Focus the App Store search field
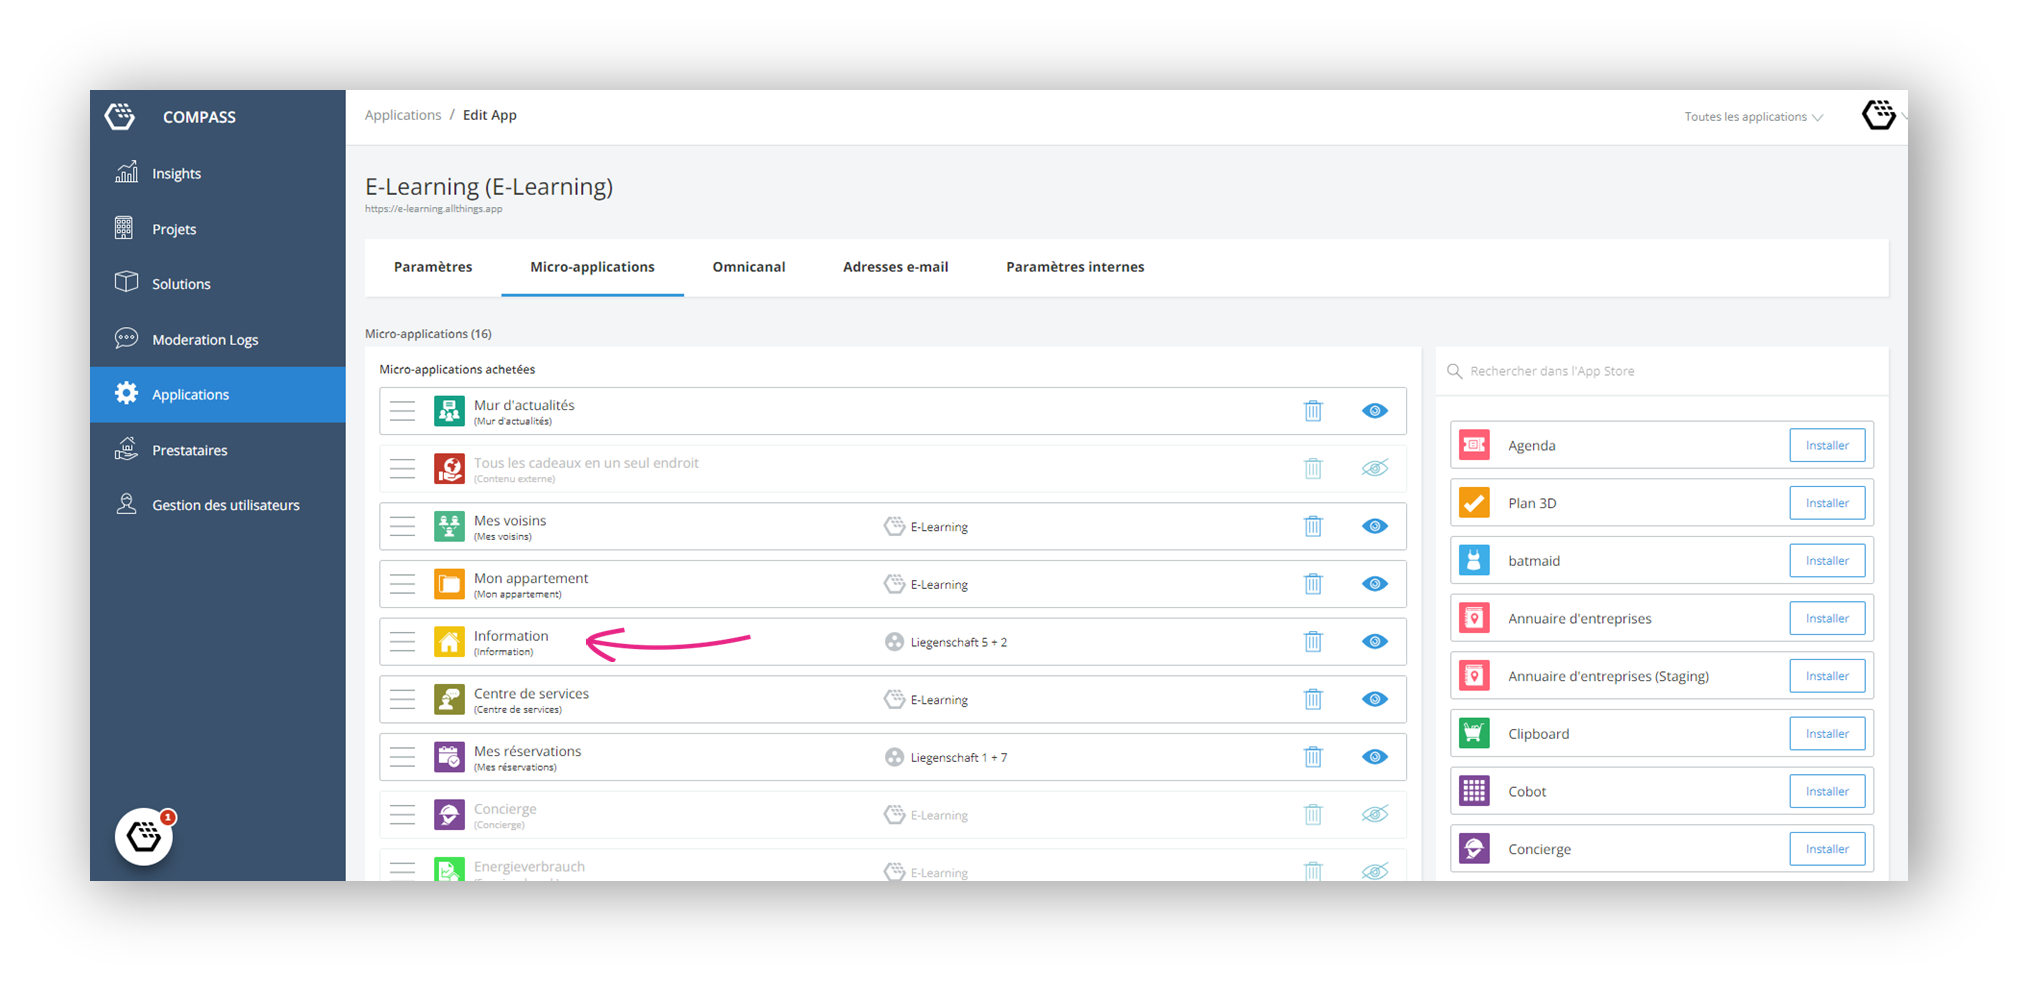 pyautogui.click(x=1662, y=371)
